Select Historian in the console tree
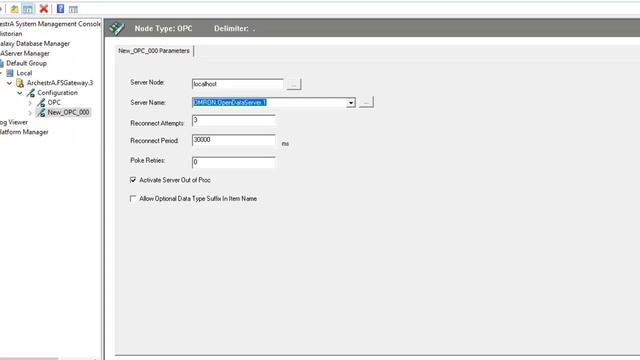Screen dimensions: 640x360 coord(11,34)
